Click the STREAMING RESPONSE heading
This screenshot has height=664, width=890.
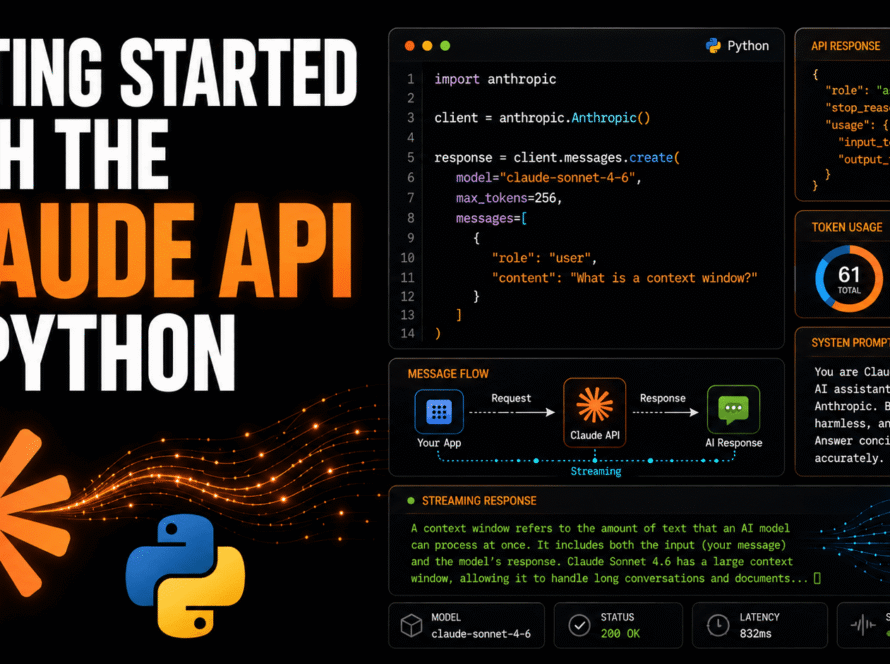tap(479, 501)
